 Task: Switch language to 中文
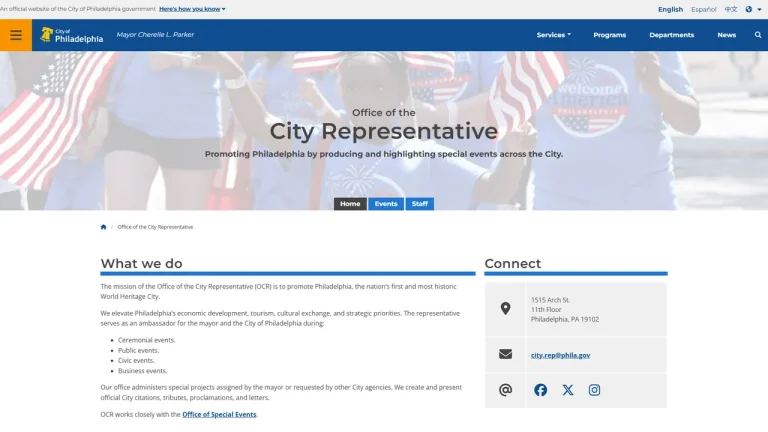[731, 9]
